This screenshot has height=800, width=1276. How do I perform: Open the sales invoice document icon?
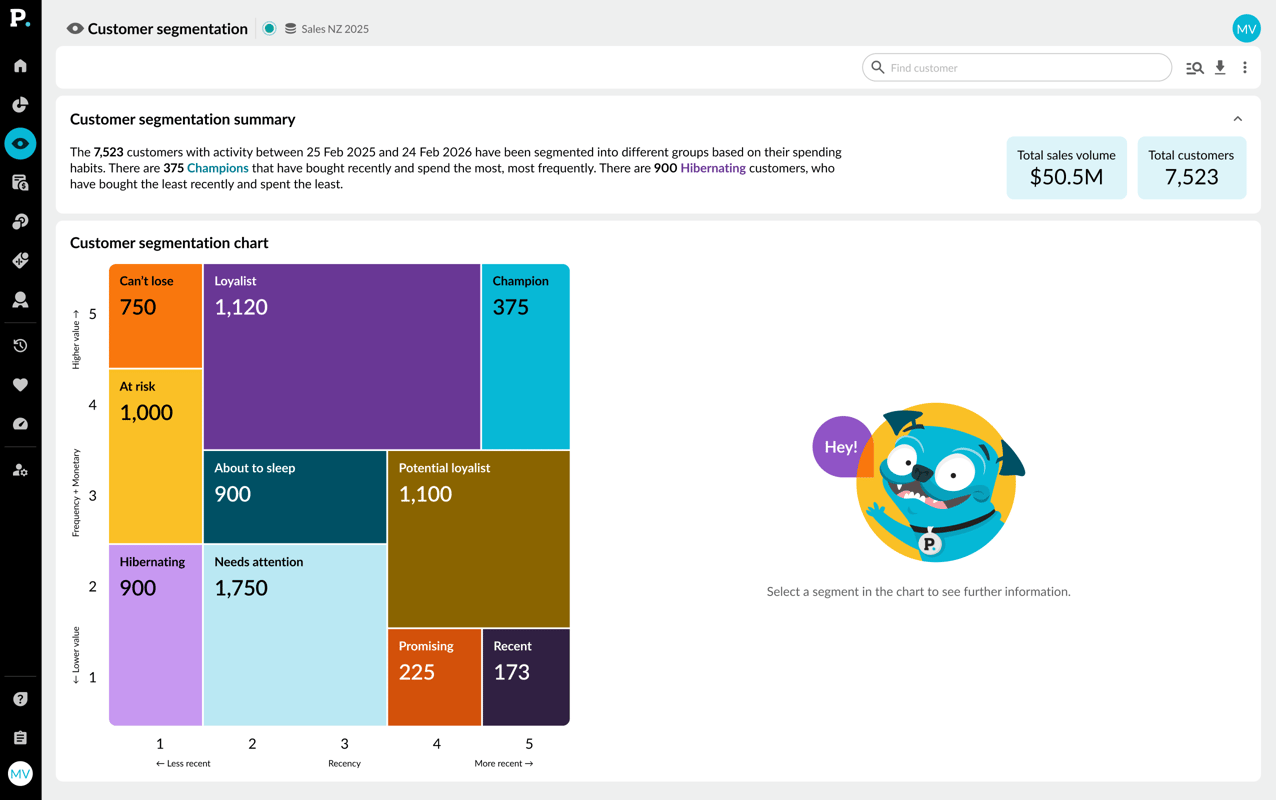pyautogui.click(x=20, y=182)
